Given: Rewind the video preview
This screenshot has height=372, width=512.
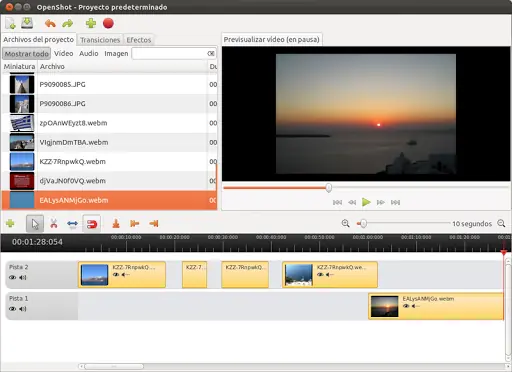Looking at the screenshot, I should pos(352,202).
